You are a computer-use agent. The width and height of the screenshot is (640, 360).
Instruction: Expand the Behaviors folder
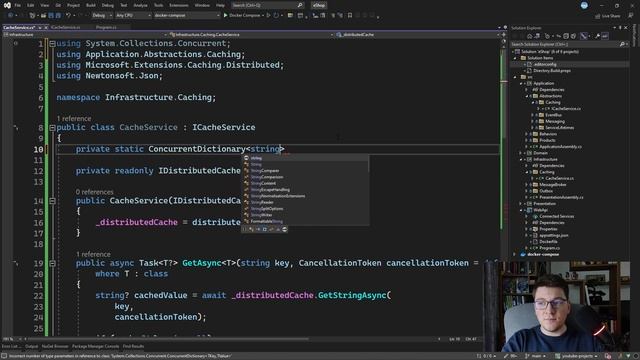click(x=527, y=134)
